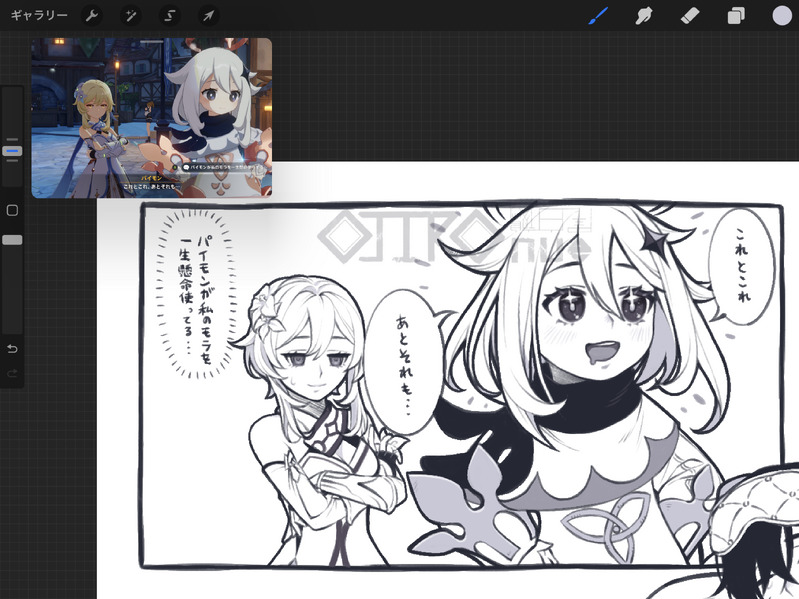The height and width of the screenshot is (599, 799).
Task: Tap the あとそれも speech bubble on canvas
Action: pyautogui.click(x=404, y=363)
